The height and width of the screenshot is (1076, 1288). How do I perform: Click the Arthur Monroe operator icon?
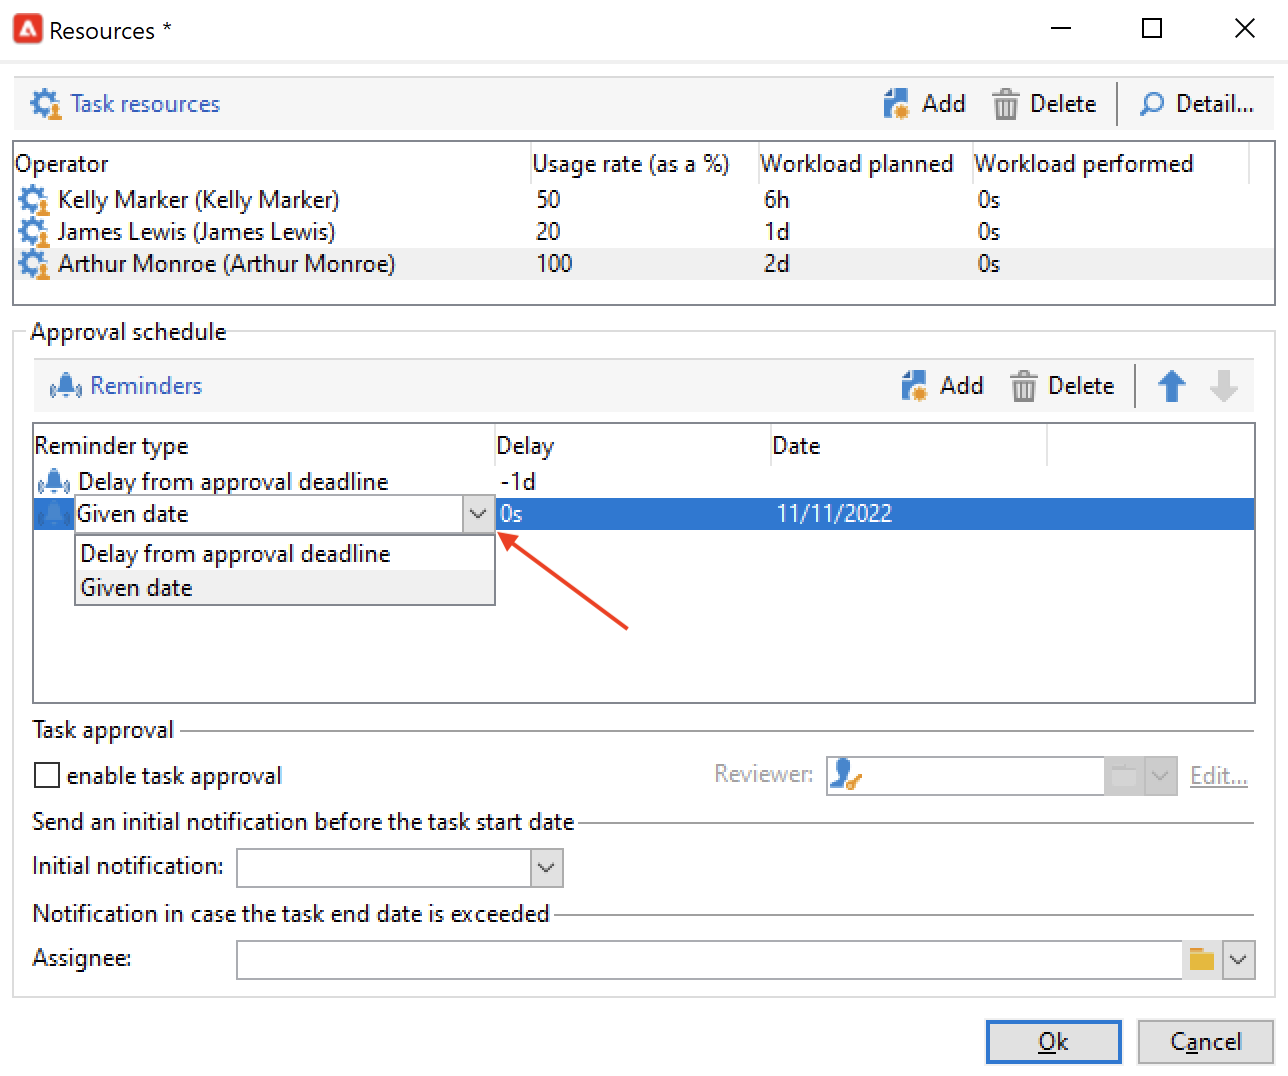34,264
